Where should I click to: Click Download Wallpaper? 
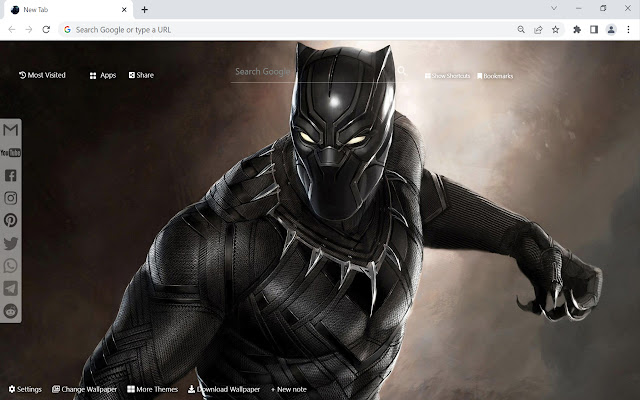224,389
